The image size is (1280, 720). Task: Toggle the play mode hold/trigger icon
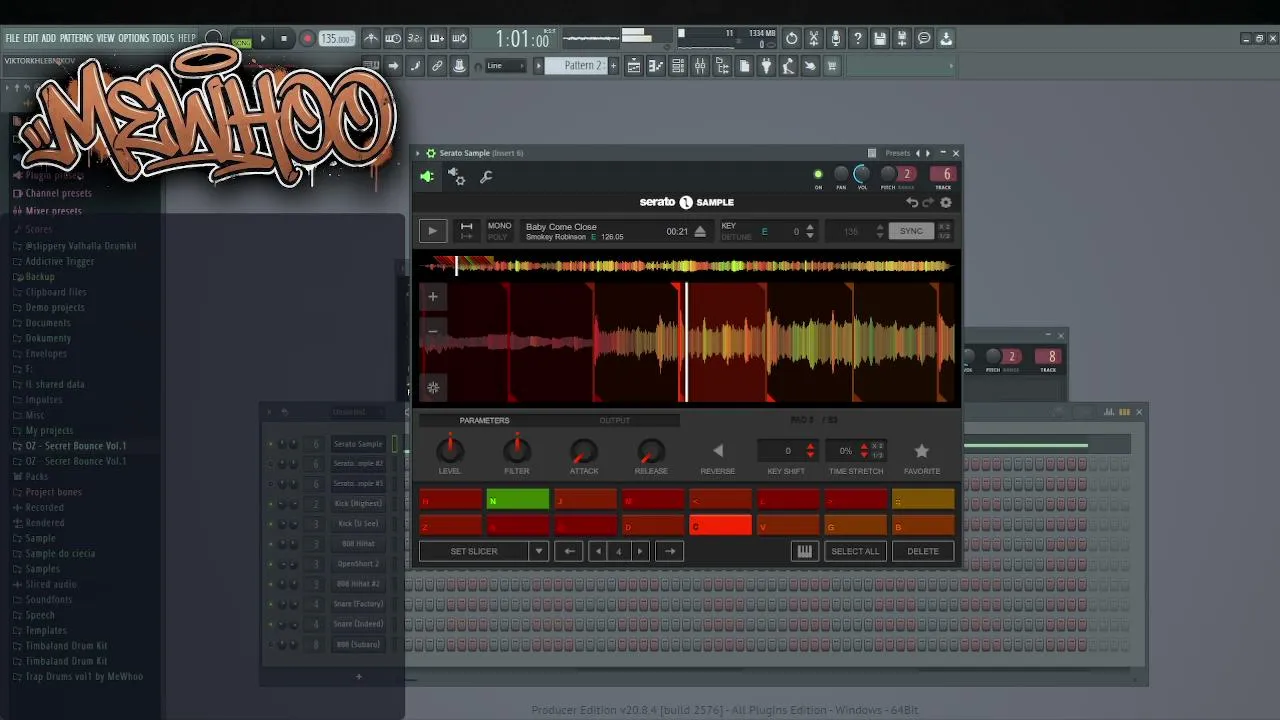tap(466, 231)
